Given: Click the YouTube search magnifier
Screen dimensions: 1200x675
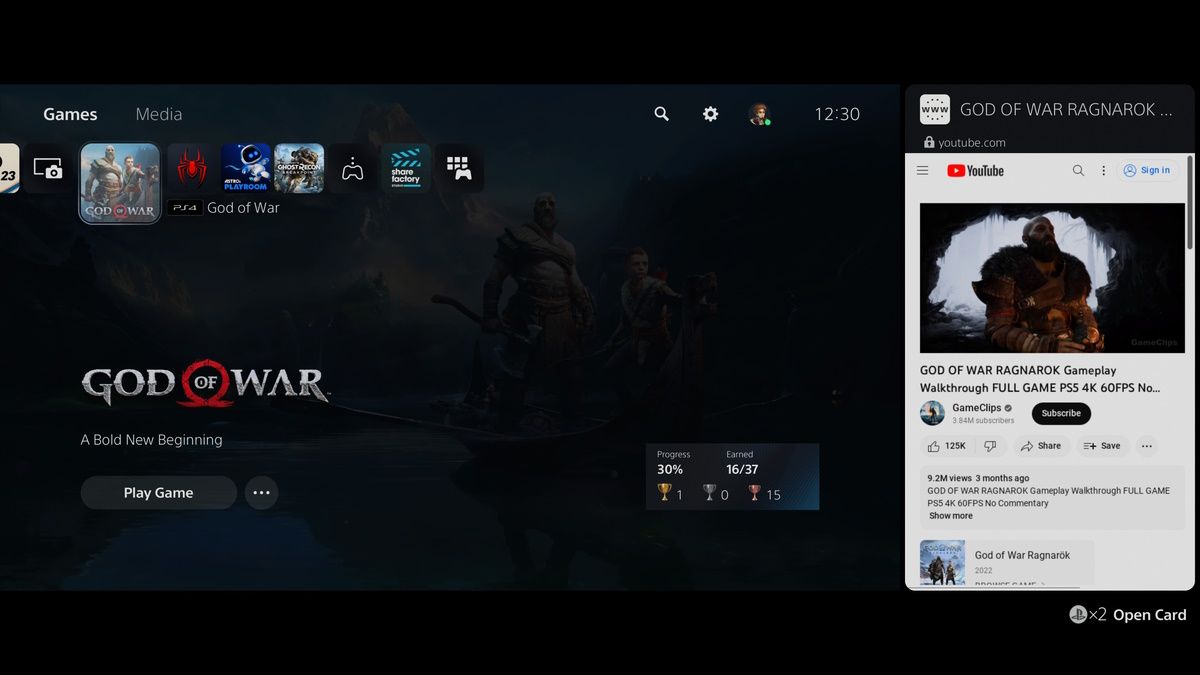Looking at the screenshot, I should coord(1078,171).
